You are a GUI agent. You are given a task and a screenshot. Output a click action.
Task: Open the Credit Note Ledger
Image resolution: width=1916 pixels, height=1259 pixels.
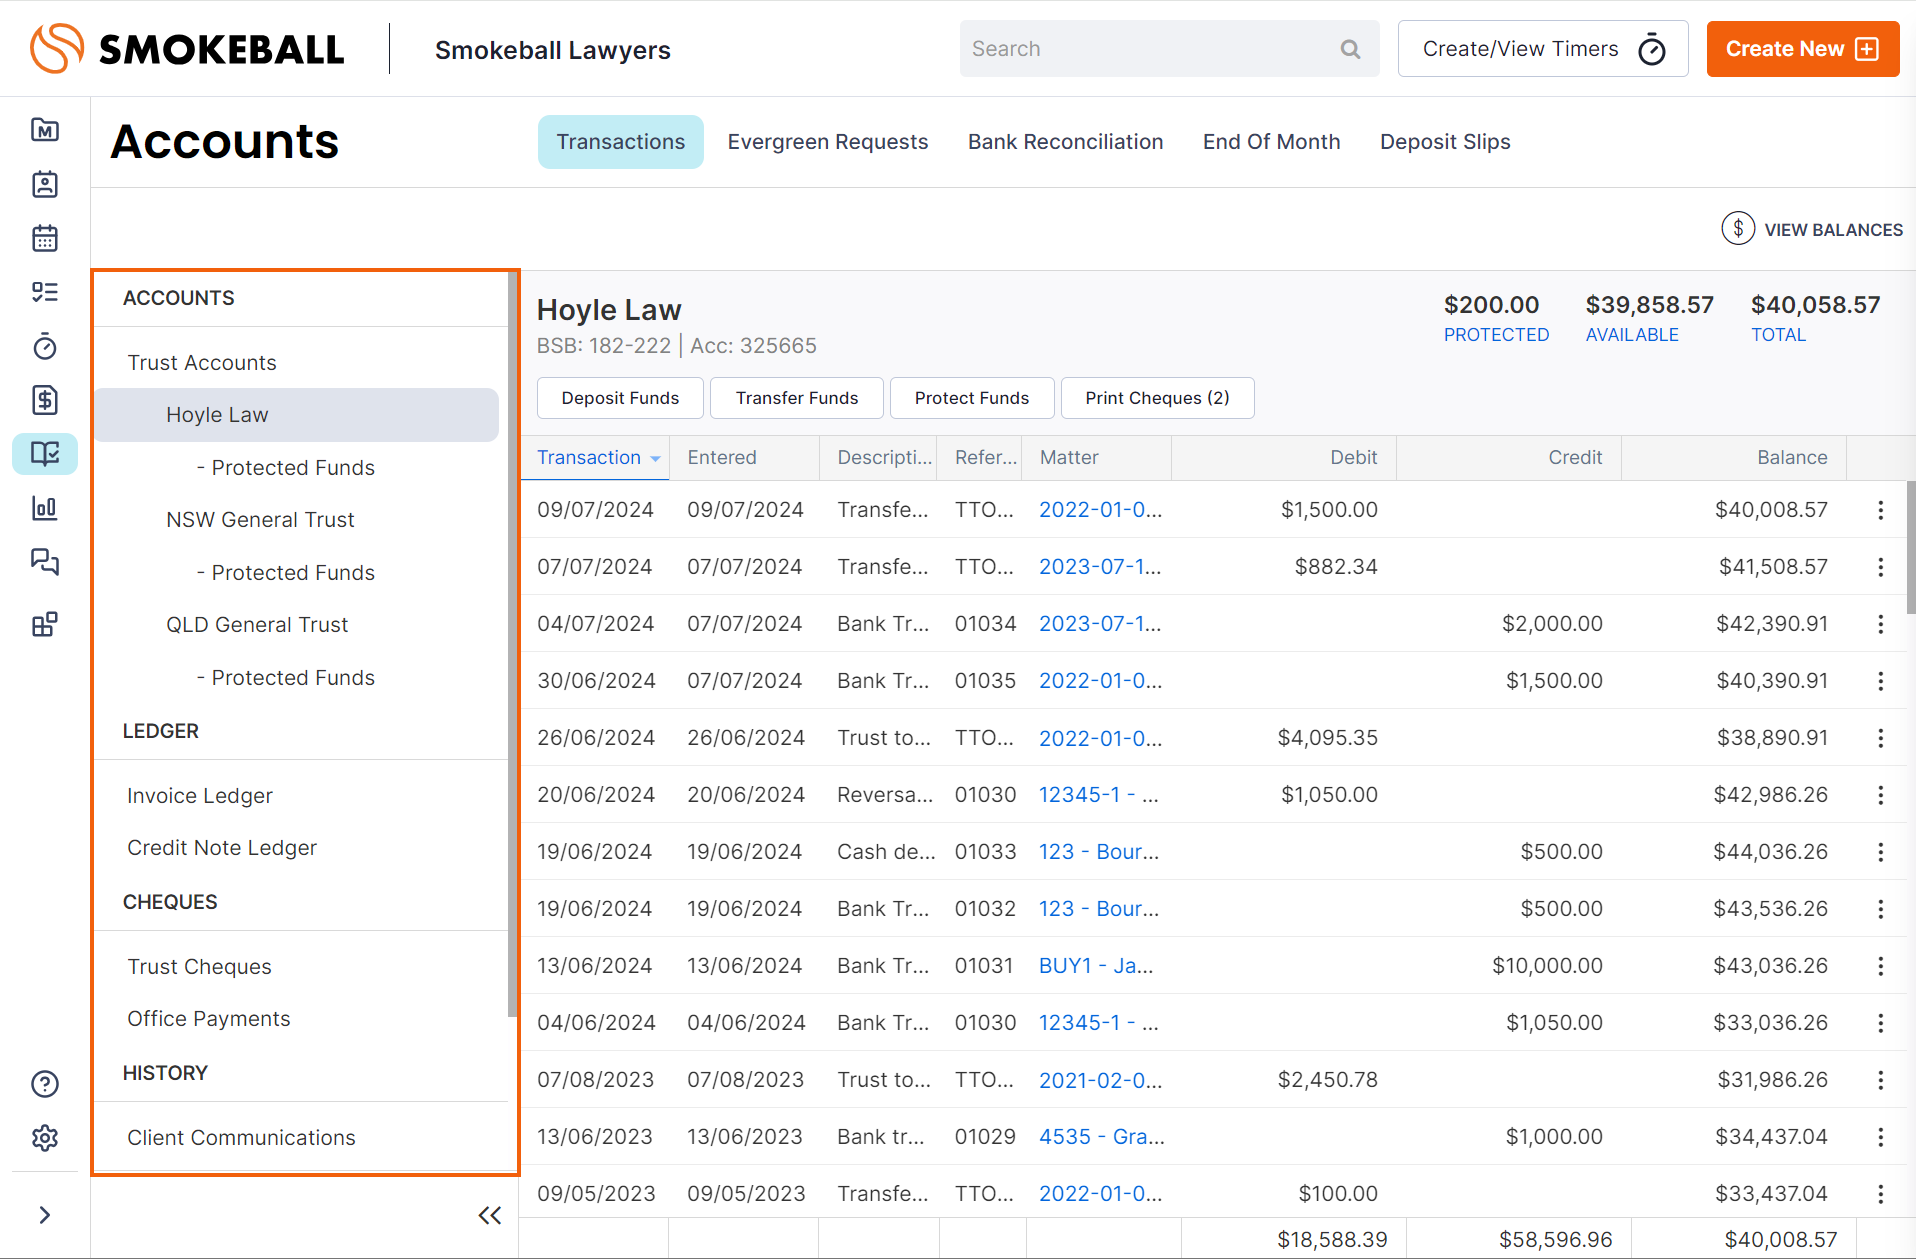coord(222,848)
